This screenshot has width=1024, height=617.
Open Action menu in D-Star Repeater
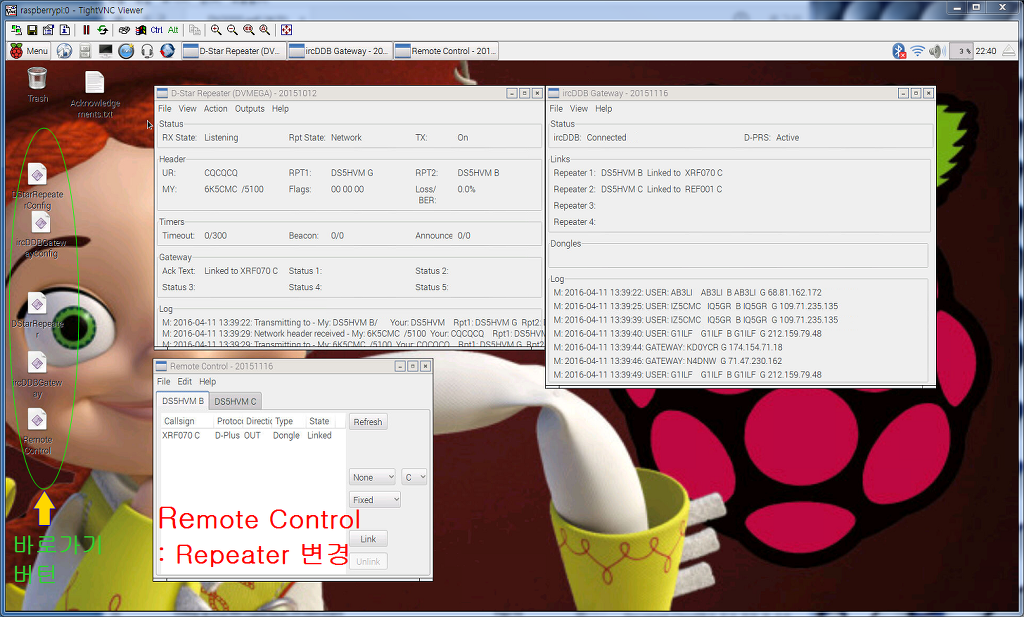(216, 108)
